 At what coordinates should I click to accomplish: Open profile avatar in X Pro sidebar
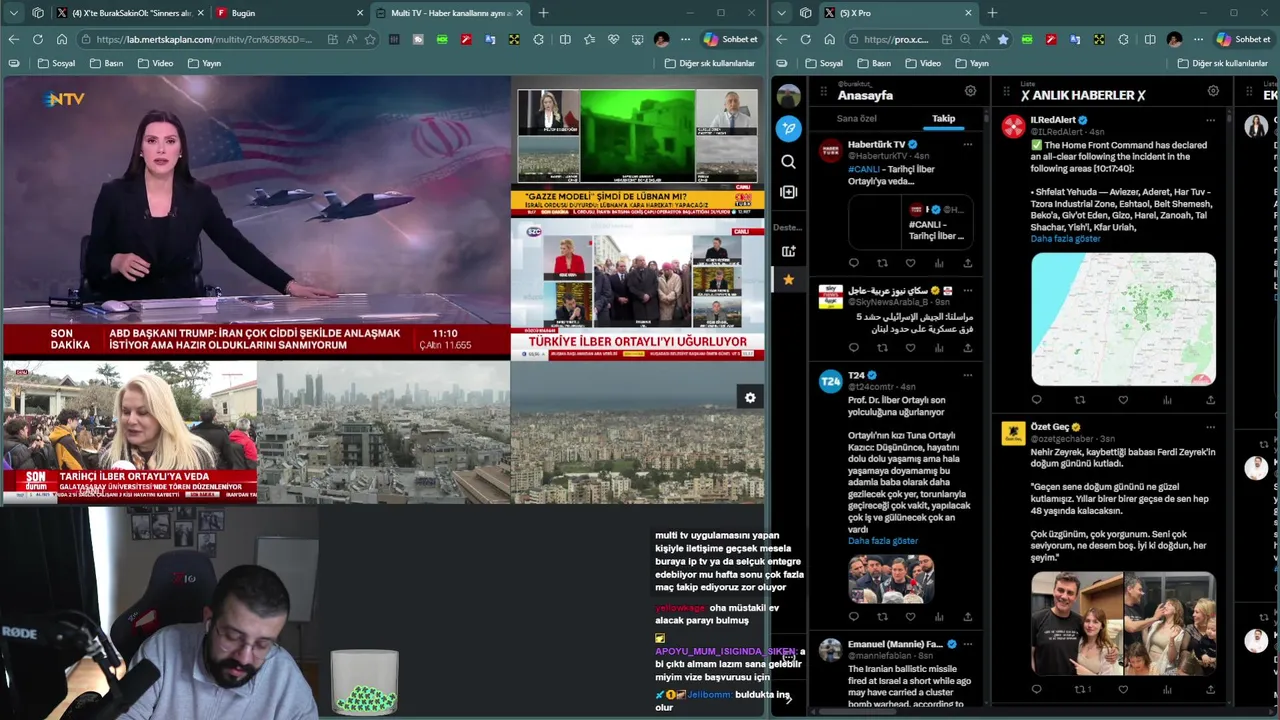tap(789, 96)
